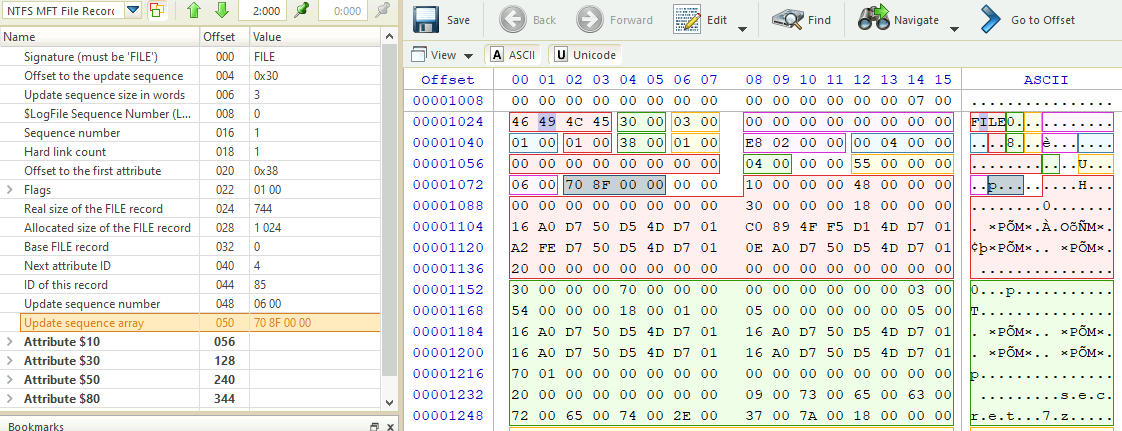Click the Bookmarks panel float icon
The image size is (1122, 431).
[x=374, y=427]
